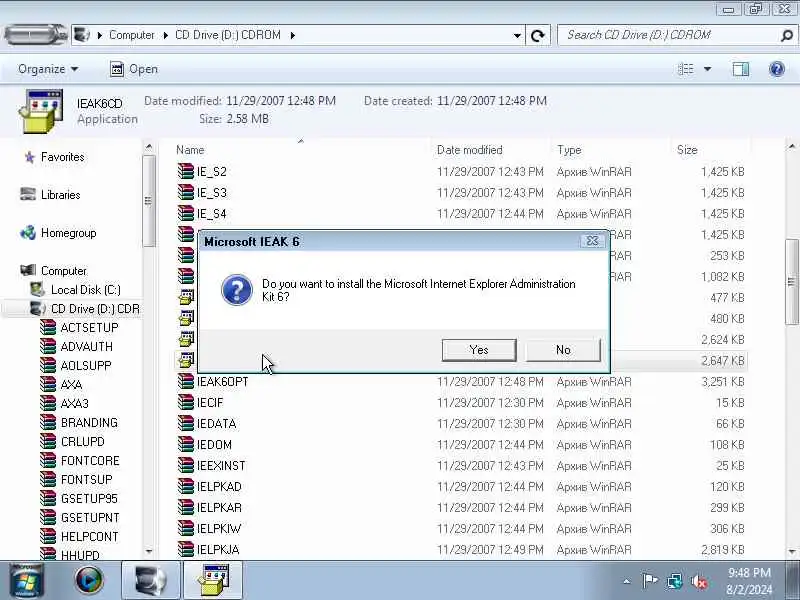Show hidden system tray icons
Screen dimensions: 800x600
click(627, 581)
